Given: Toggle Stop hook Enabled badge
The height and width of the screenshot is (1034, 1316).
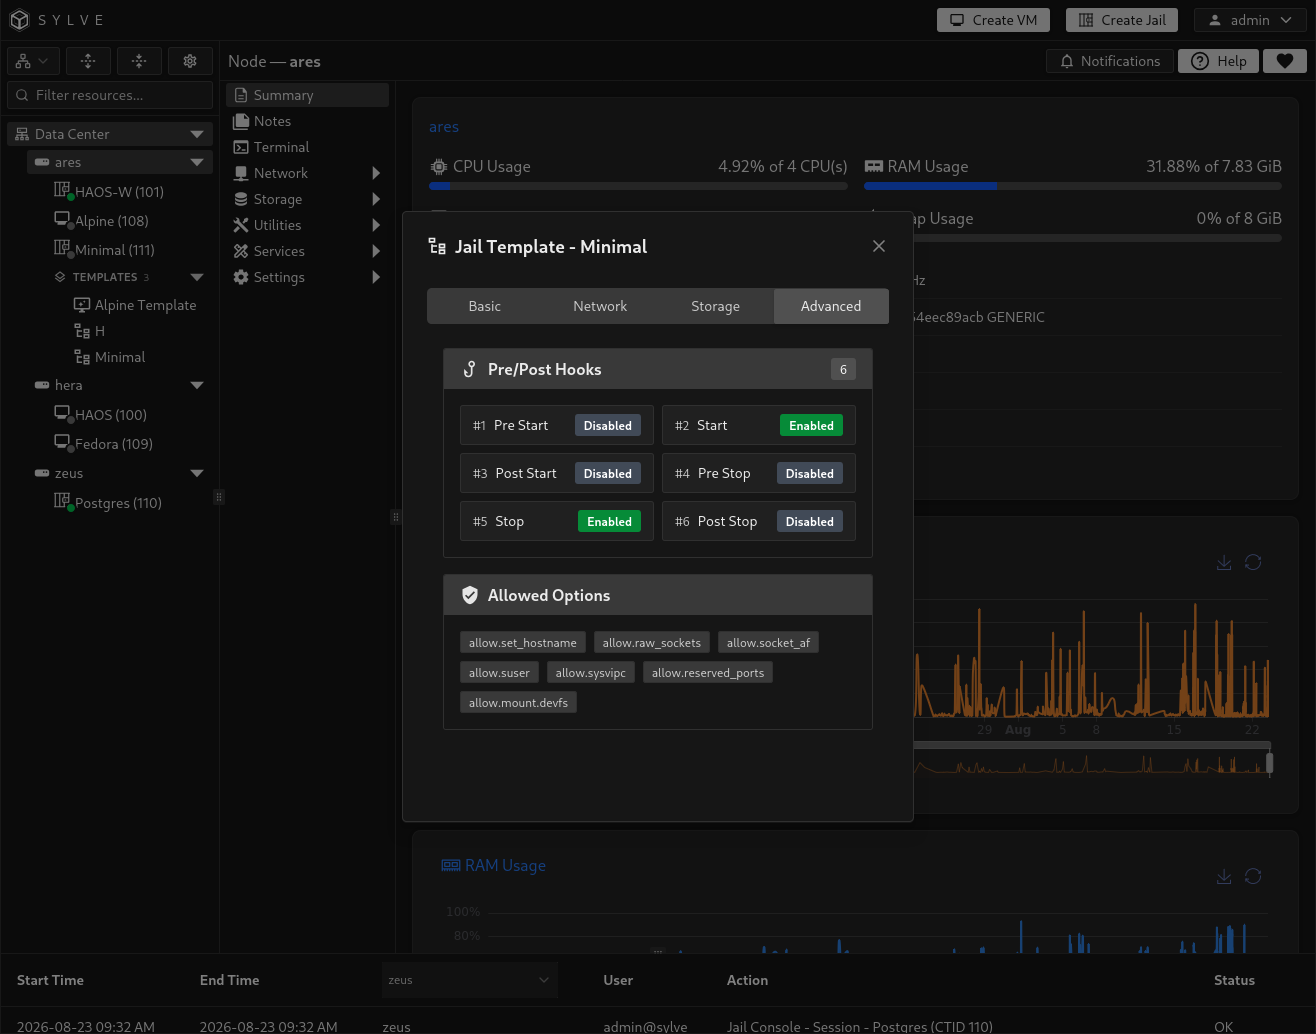Looking at the screenshot, I should tap(609, 521).
